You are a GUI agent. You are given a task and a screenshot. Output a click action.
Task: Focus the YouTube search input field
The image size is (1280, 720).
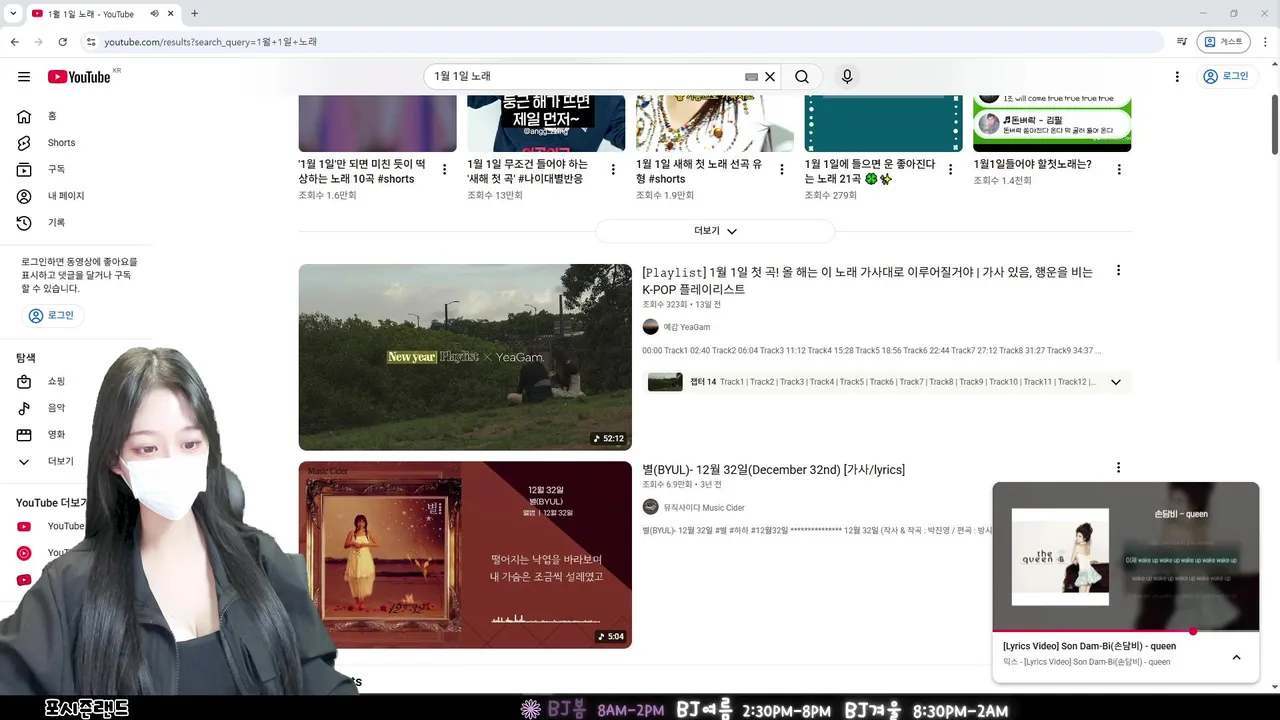pyautogui.click(x=585, y=77)
